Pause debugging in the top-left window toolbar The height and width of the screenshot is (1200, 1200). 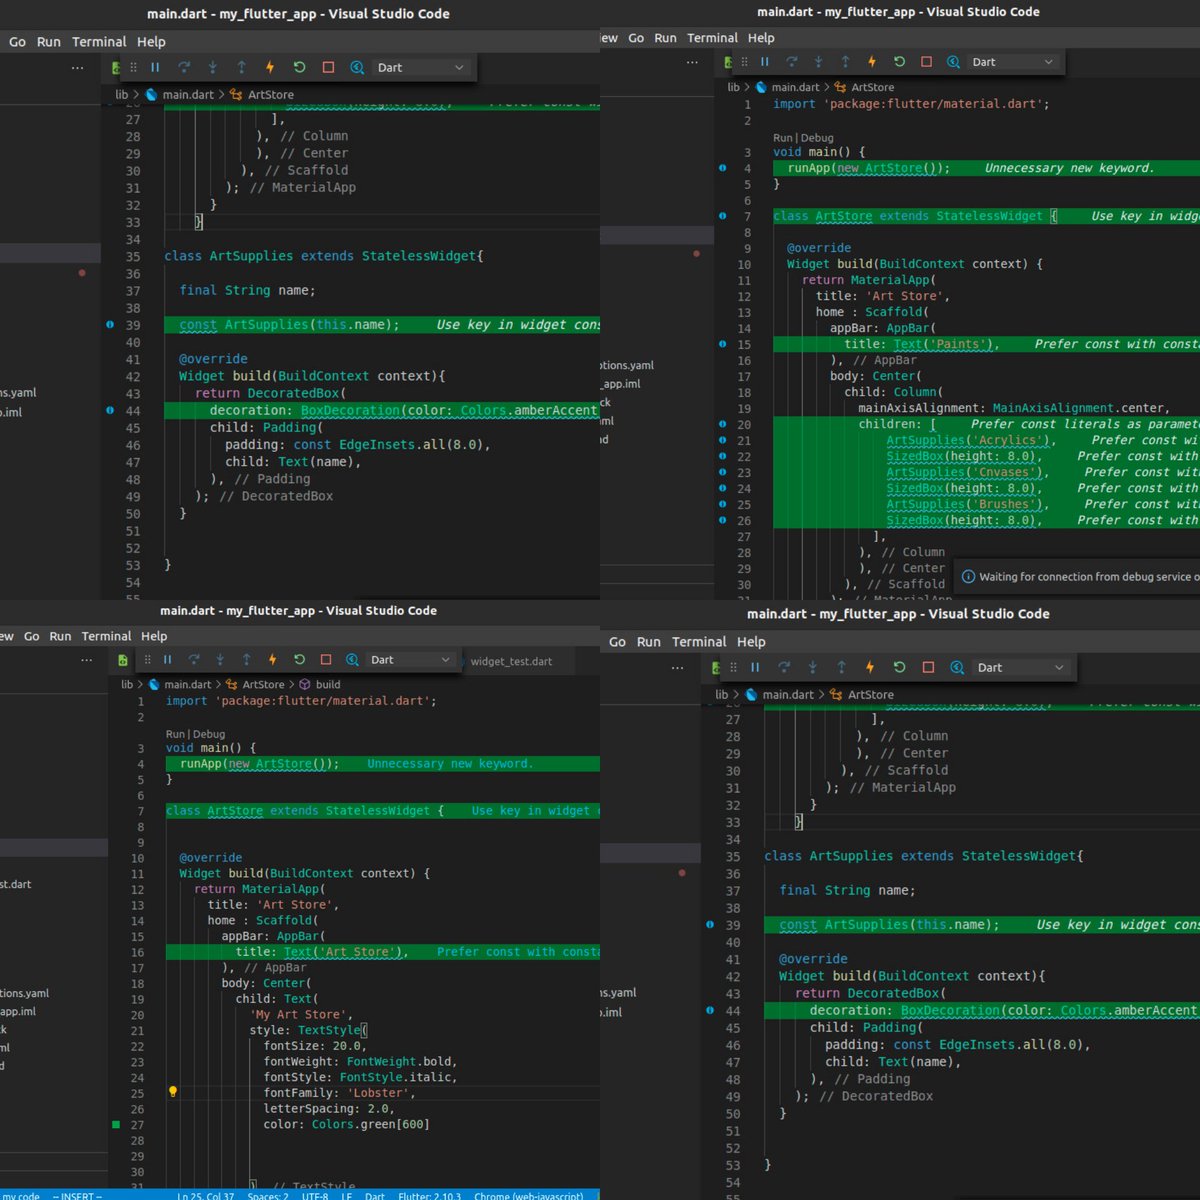coord(155,67)
